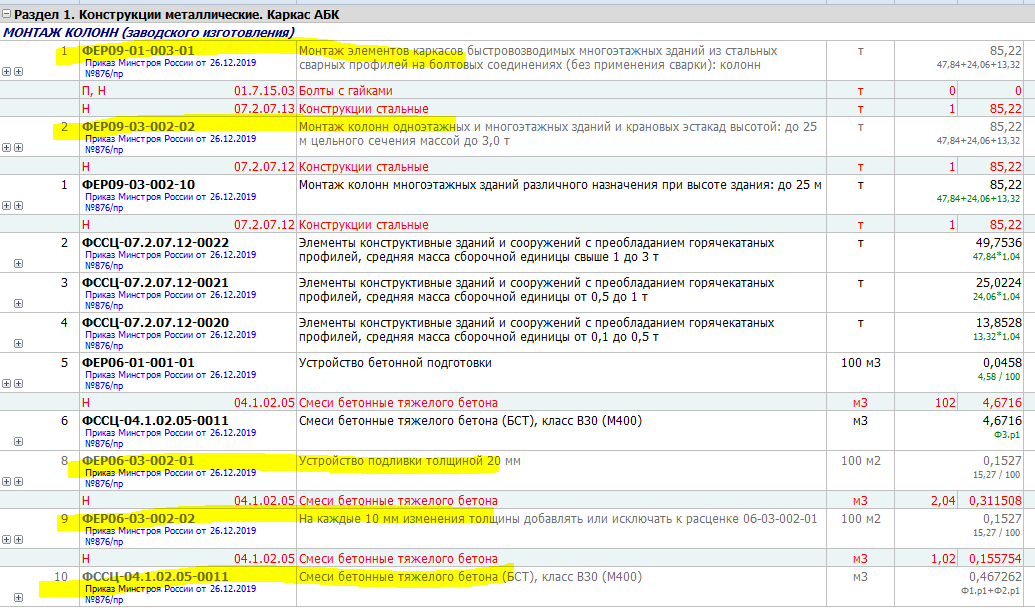Viewport: 1035px width, 608px height.
Task: Click description 'Монтаж колонн многоэтажных зданий различного назначения'
Action: [560, 185]
